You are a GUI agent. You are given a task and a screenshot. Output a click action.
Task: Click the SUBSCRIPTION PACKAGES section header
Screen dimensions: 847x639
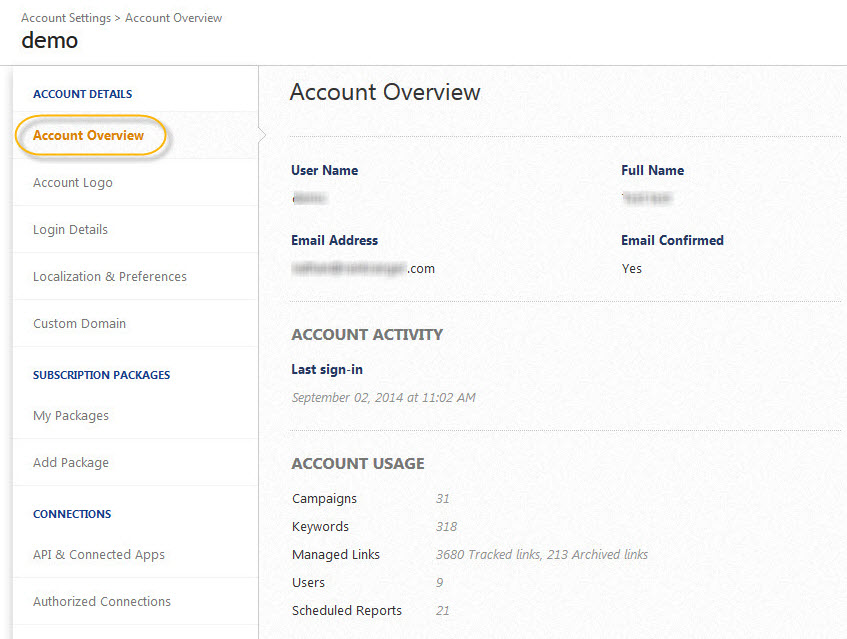[x=101, y=375]
